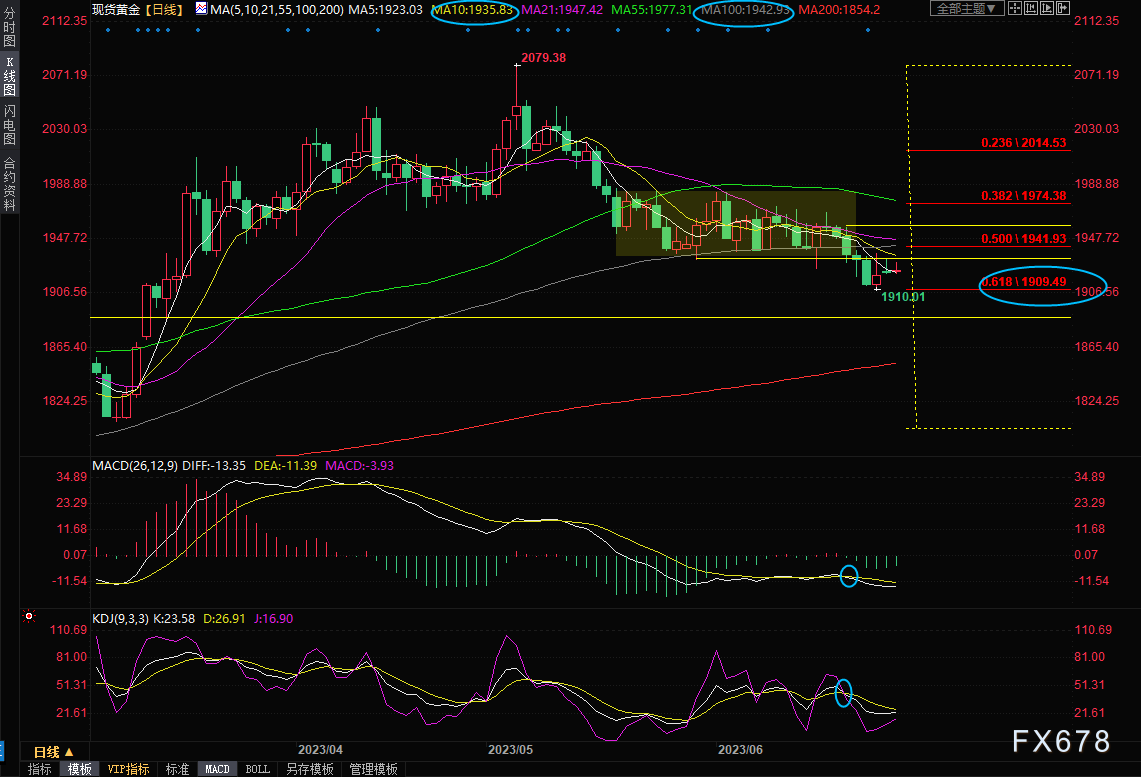Open the 合约资料 side tab
1141x777 pixels.
pyautogui.click(x=9, y=183)
